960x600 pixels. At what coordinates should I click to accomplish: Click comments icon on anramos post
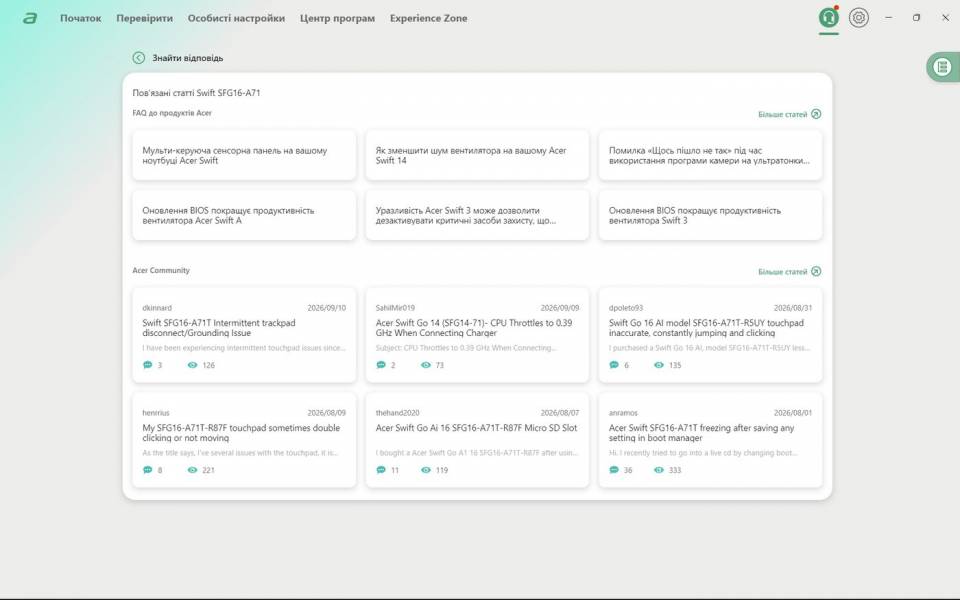[614, 470]
